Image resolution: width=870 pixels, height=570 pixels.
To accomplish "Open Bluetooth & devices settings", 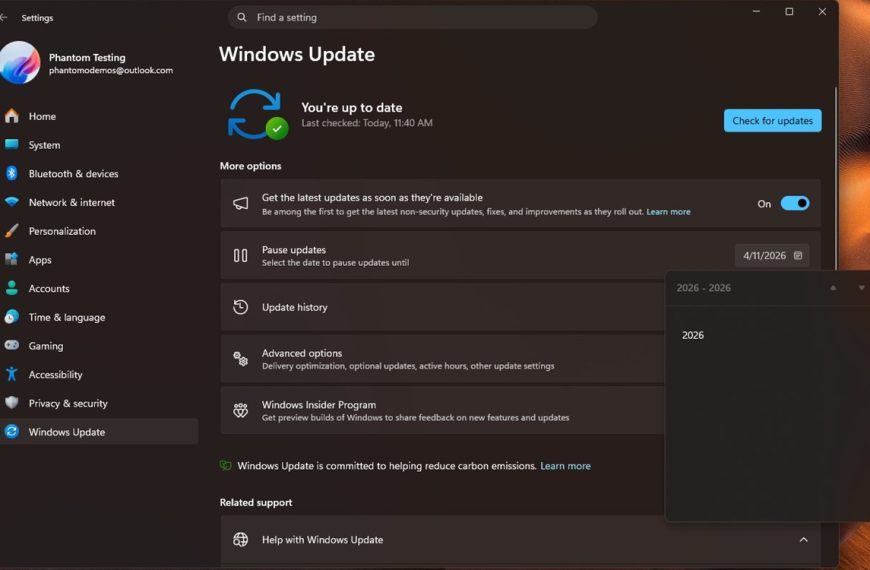I will click(100, 174).
